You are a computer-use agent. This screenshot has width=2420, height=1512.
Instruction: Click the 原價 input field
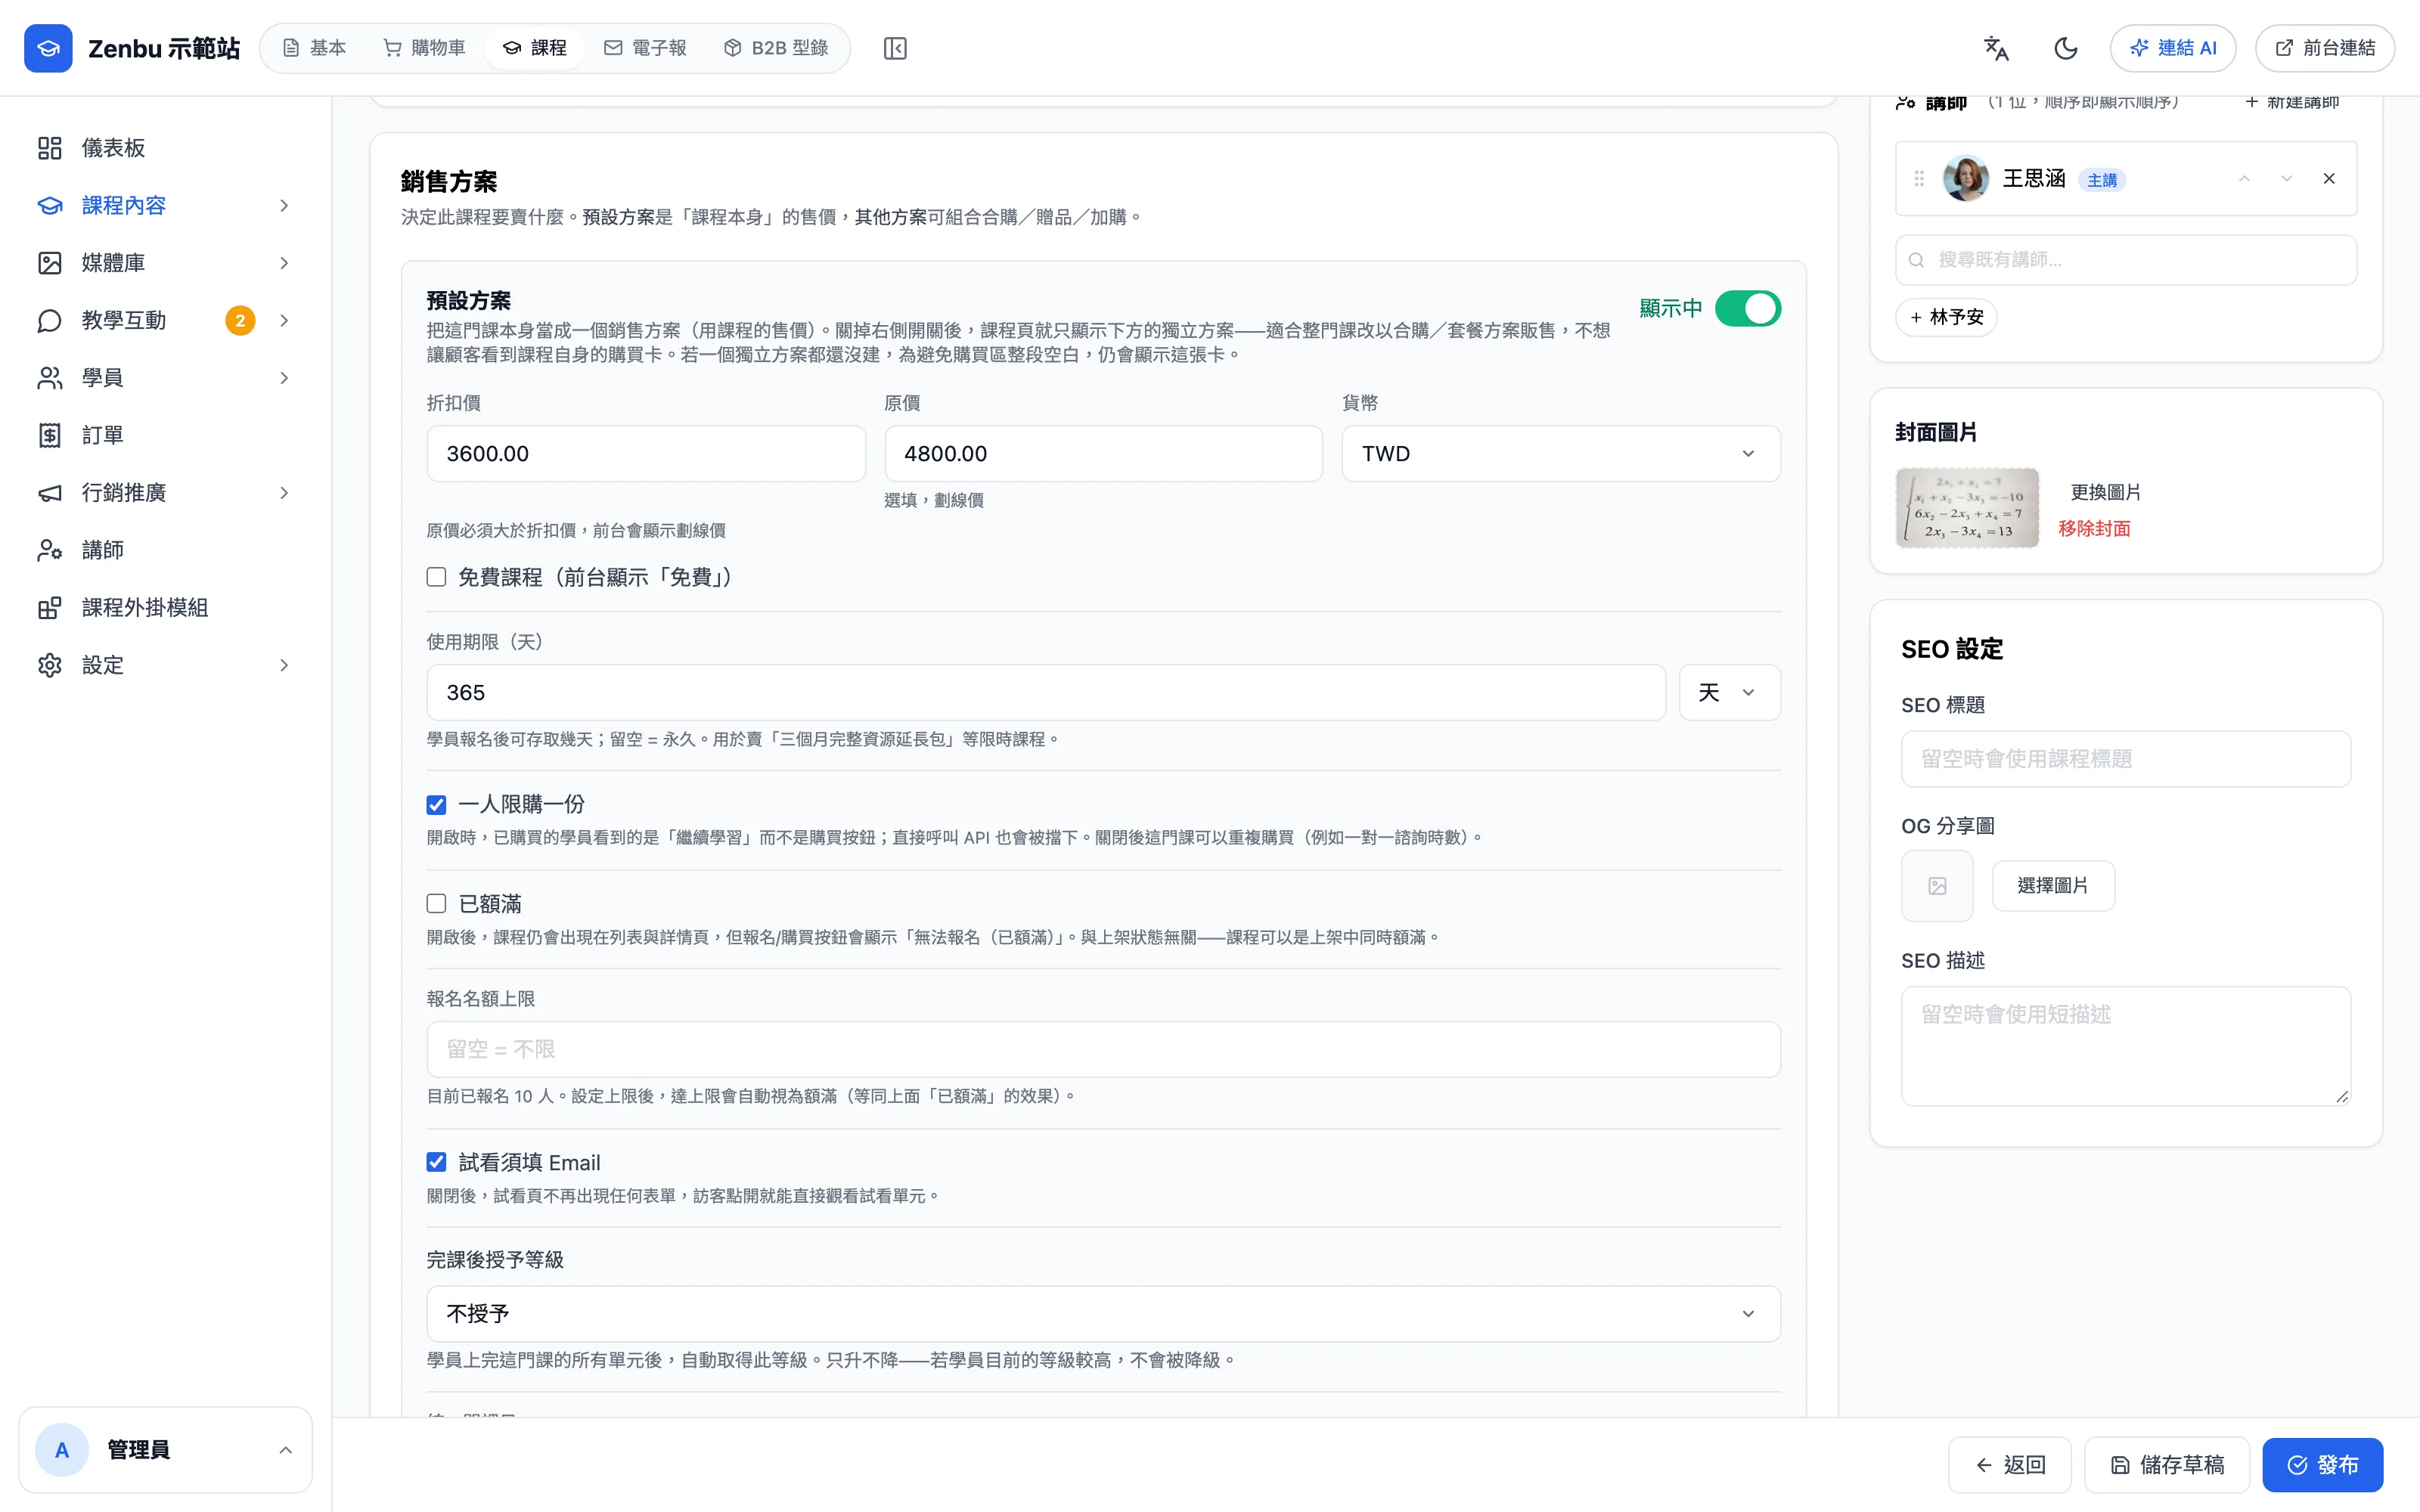pyautogui.click(x=1103, y=454)
